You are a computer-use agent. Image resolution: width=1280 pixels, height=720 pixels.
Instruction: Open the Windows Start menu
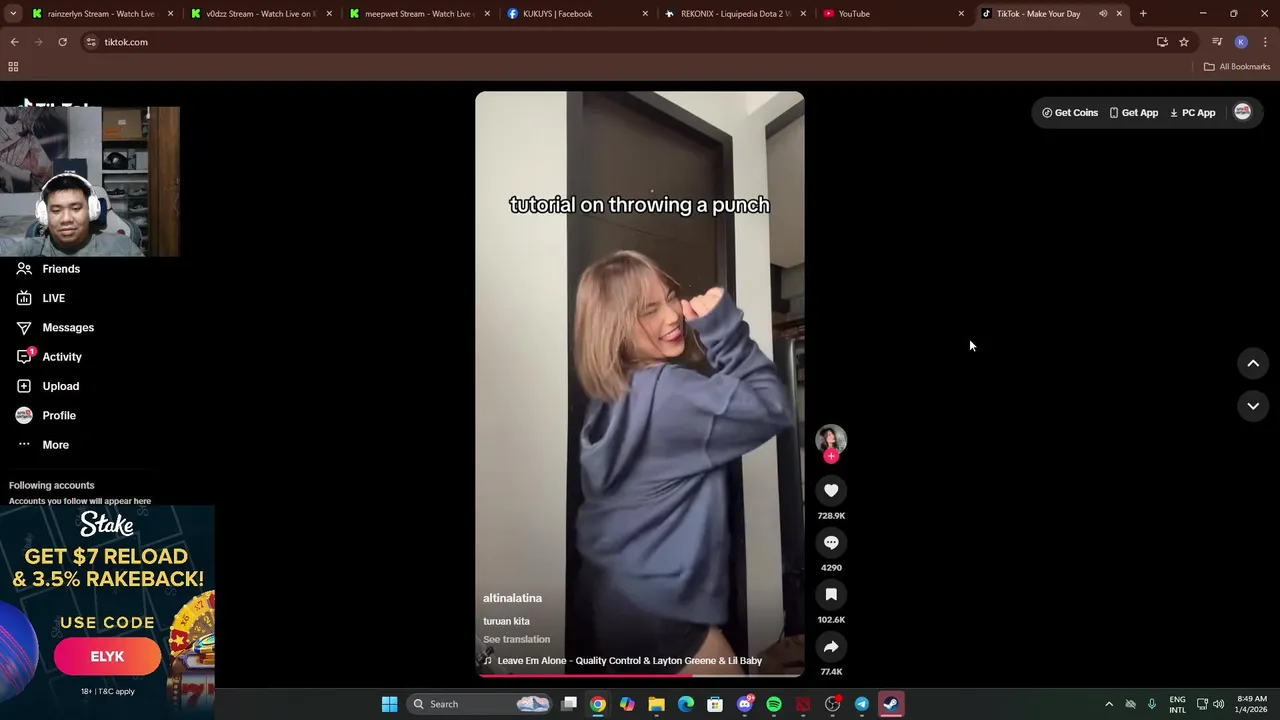pyautogui.click(x=389, y=704)
